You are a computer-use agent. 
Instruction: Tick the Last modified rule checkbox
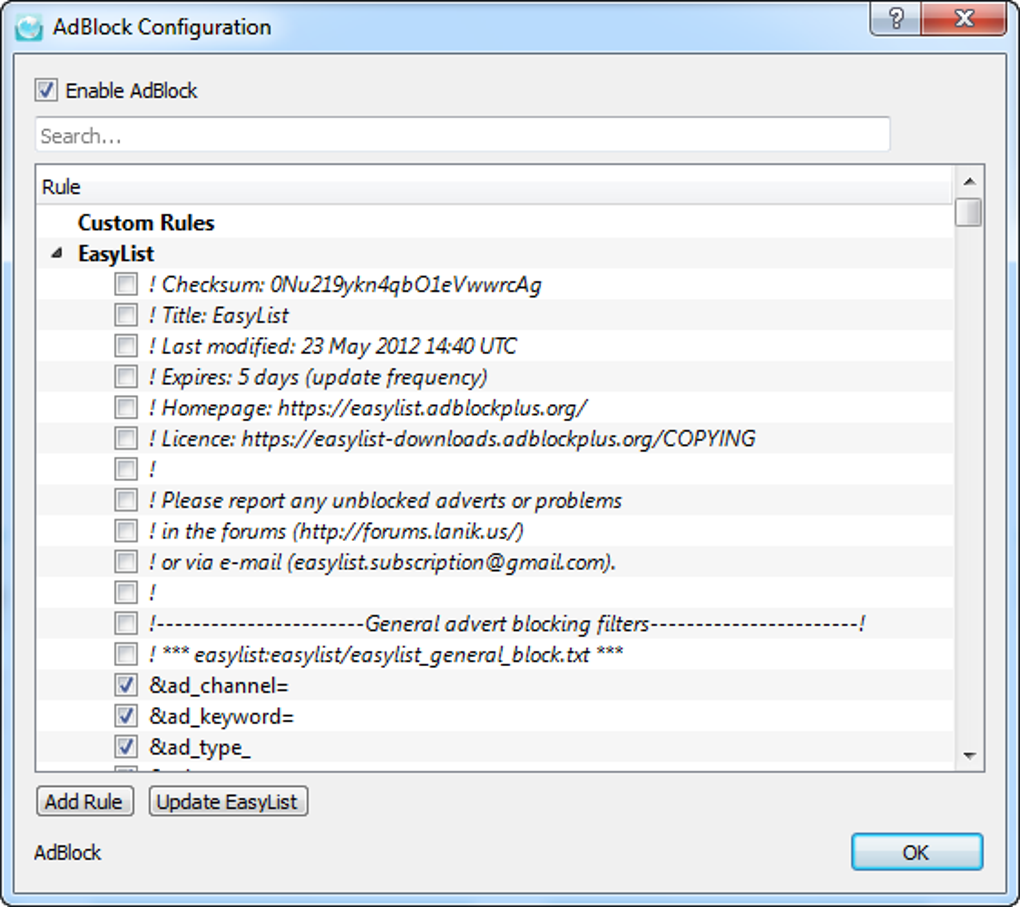126,345
